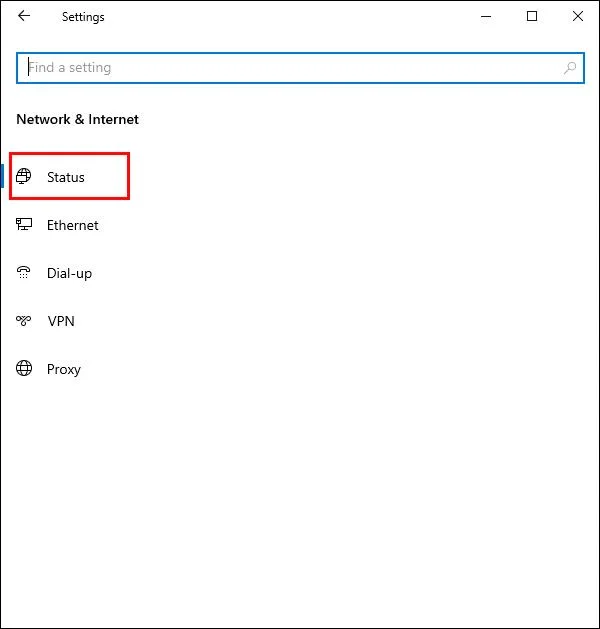Click the Network & Internet heading

click(x=78, y=119)
